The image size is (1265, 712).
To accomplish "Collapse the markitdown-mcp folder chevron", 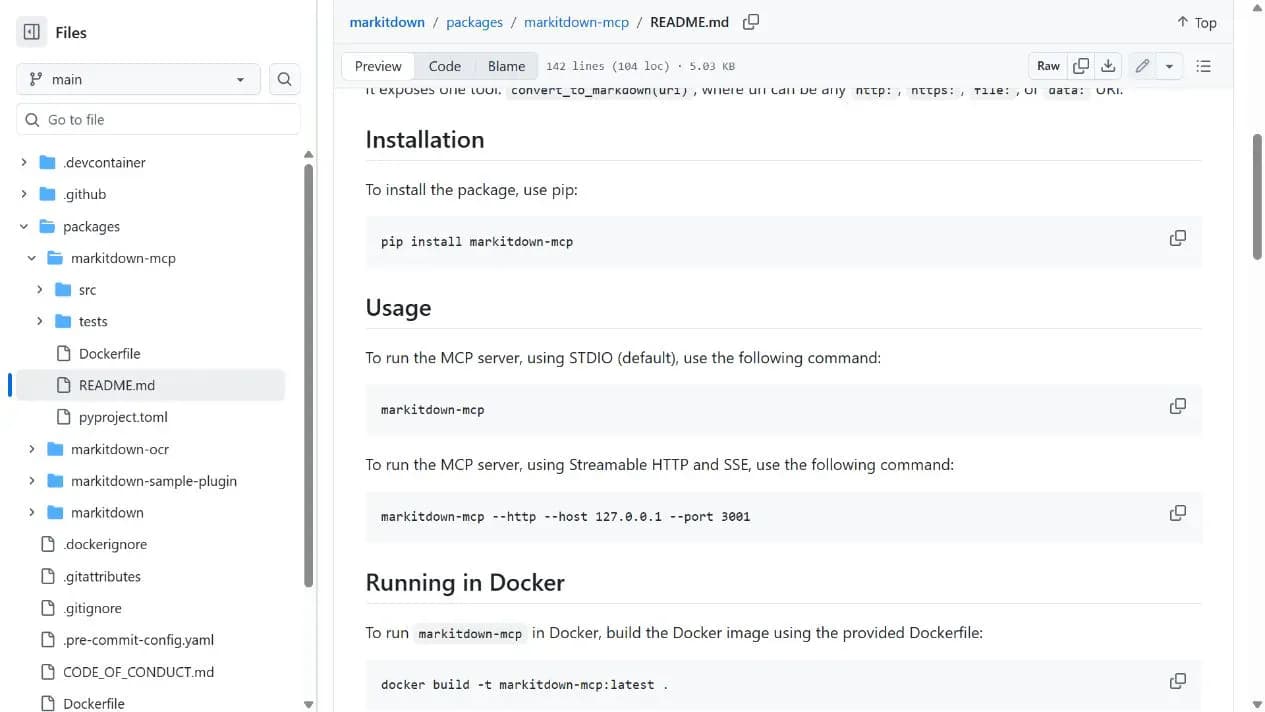I will pyautogui.click(x=32, y=258).
